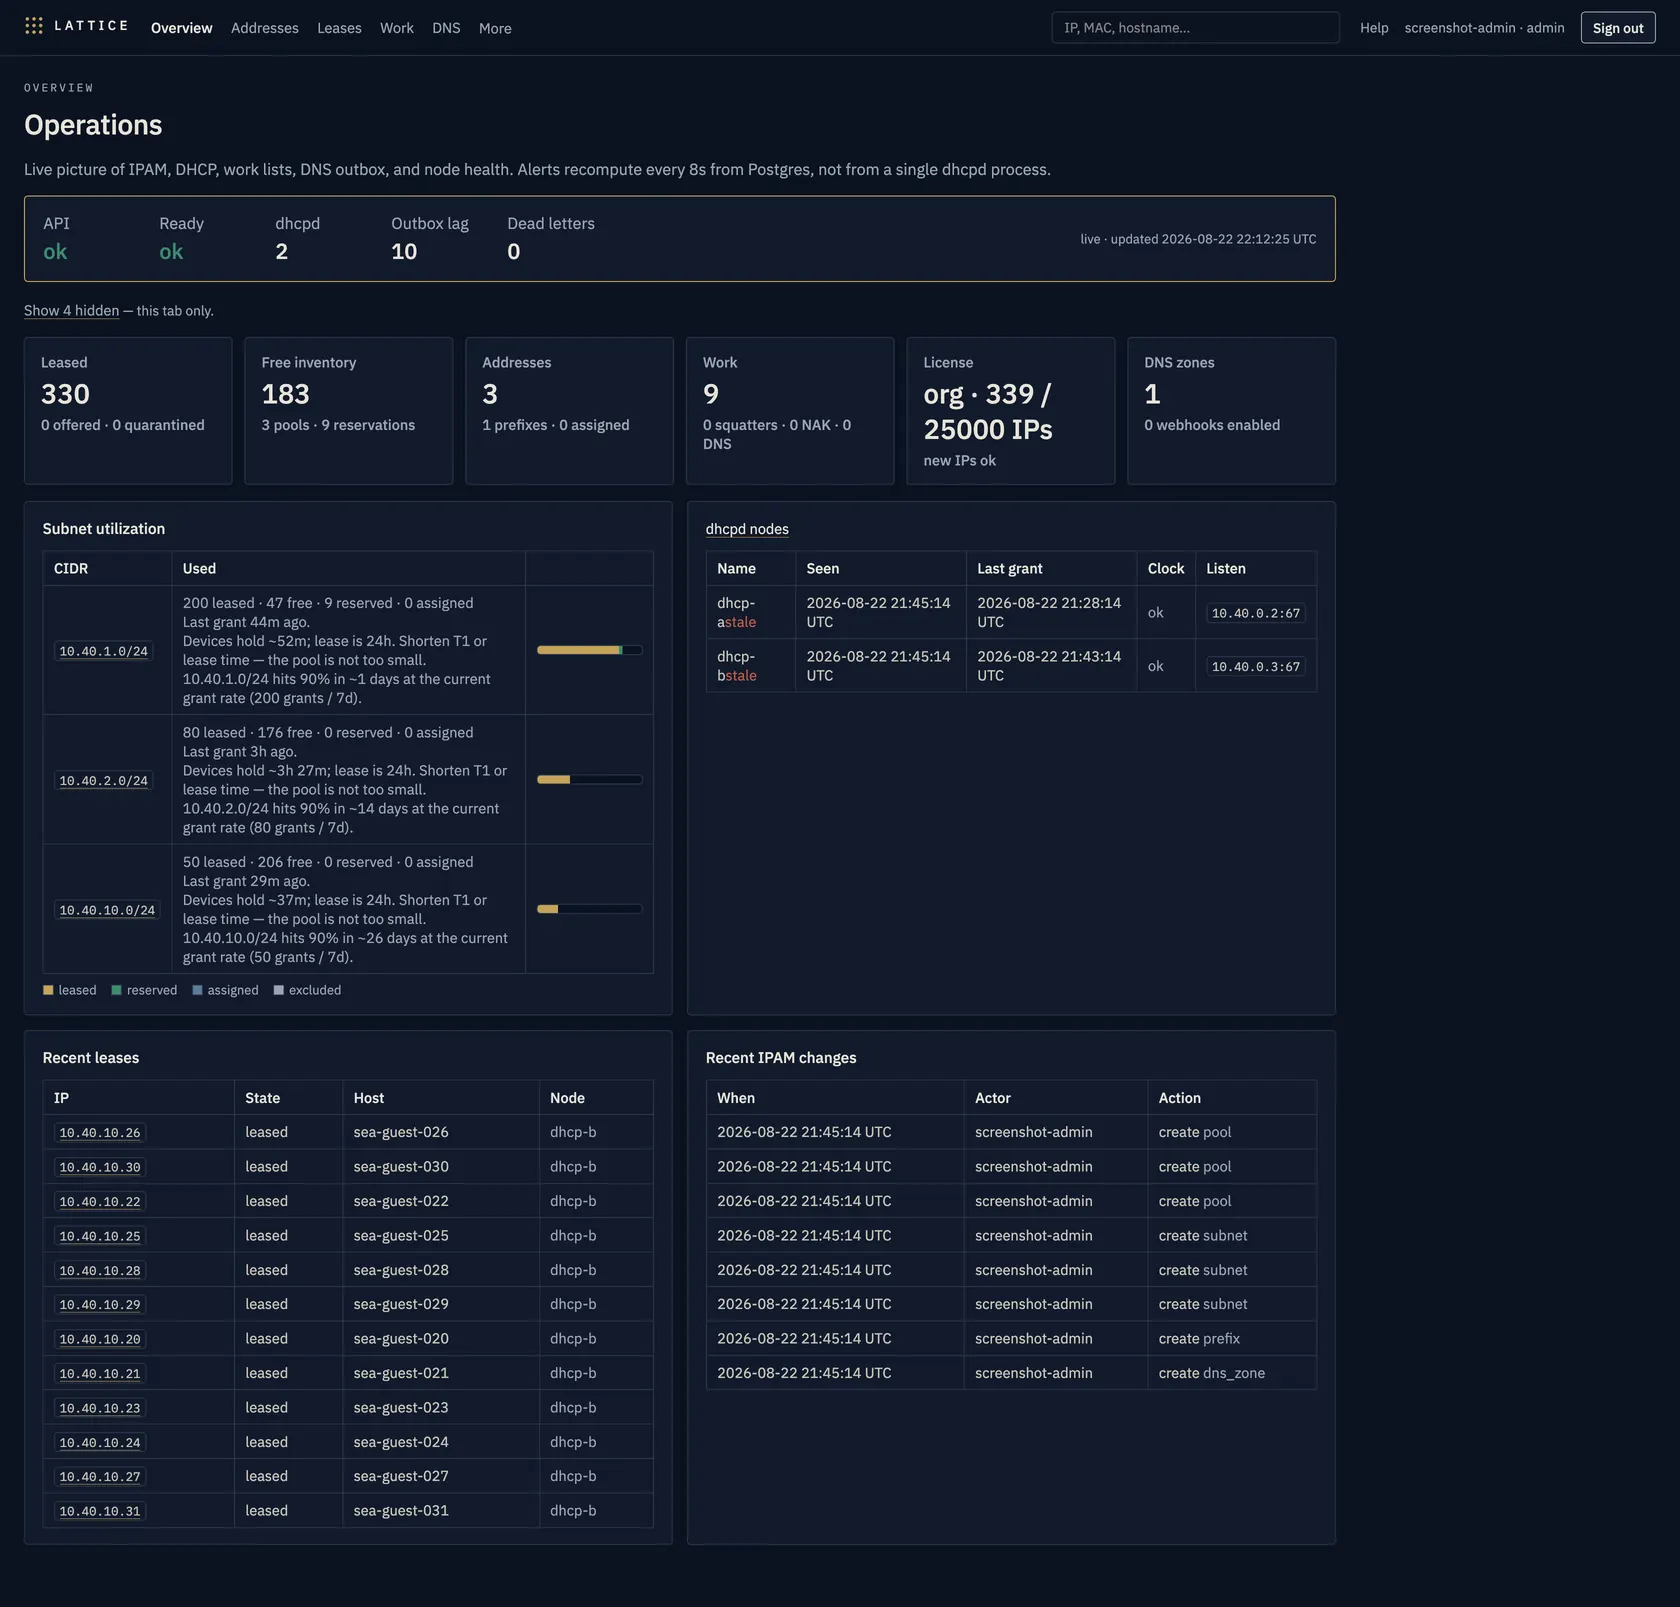Click the reserved legend color swatch
Screen dimensions: 1680x1607
116,990
